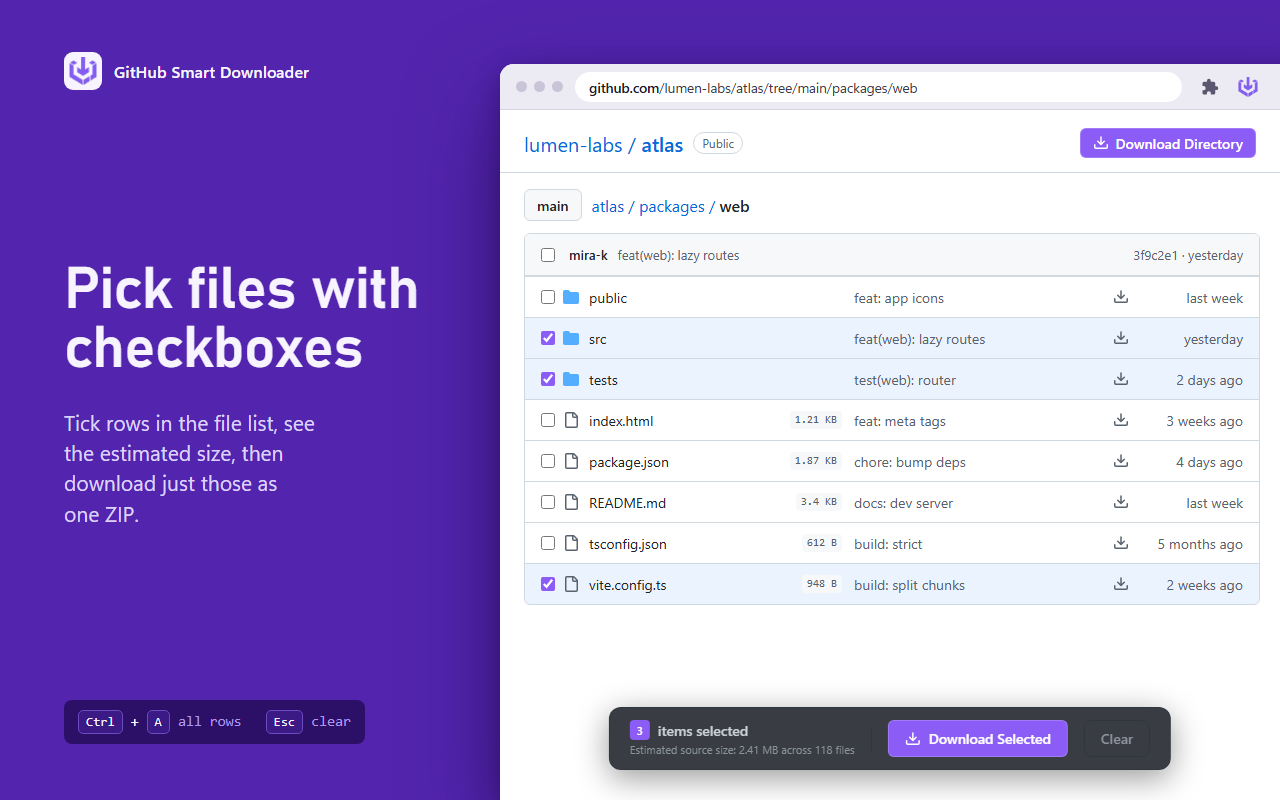The height and width of the screenshot is (800, 1280).
Task: Download index.html via its row icon
Action: tap(1121, 421)
